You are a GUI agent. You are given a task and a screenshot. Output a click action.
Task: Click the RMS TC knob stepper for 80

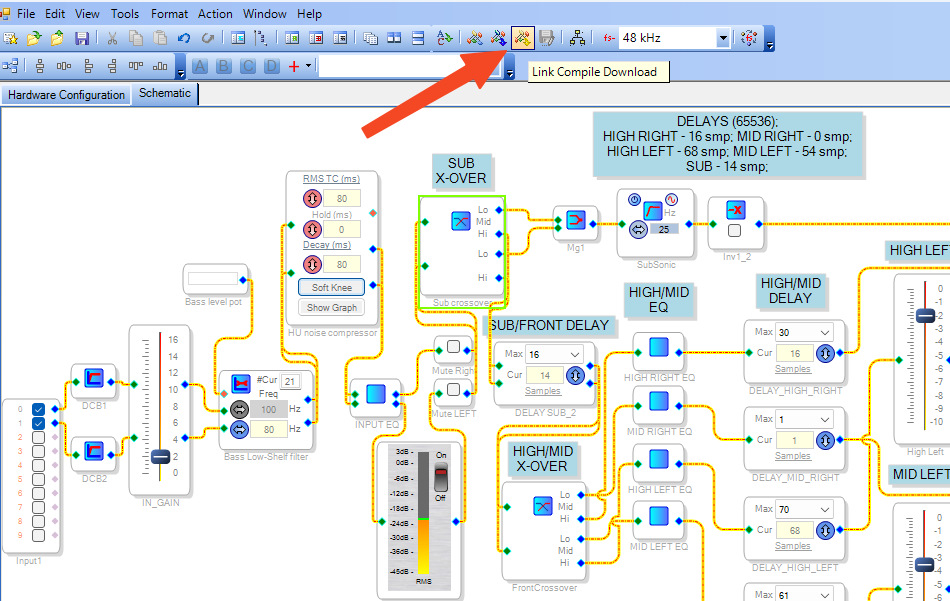(x=312, y=198)
